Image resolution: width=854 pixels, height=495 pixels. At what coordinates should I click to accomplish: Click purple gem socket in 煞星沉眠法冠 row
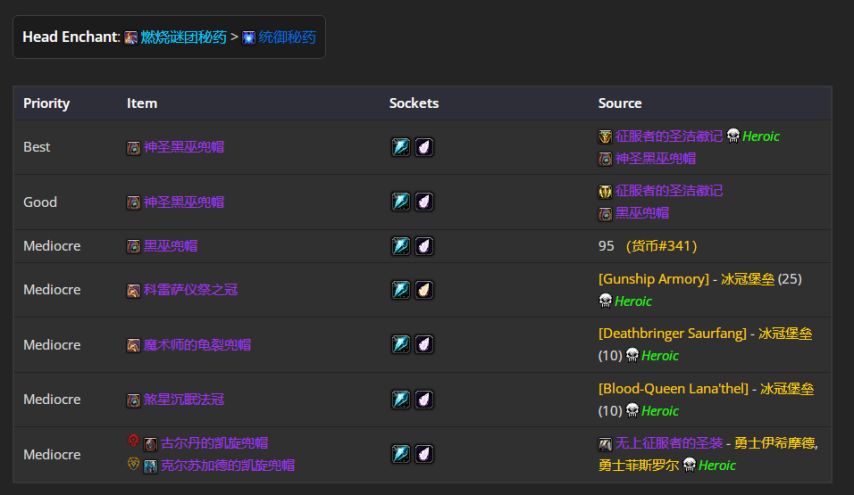click(424, 399)
